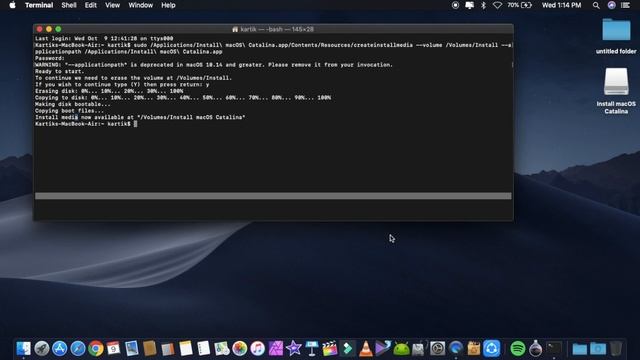Close the Terminal window with red button

pos(40,29)
